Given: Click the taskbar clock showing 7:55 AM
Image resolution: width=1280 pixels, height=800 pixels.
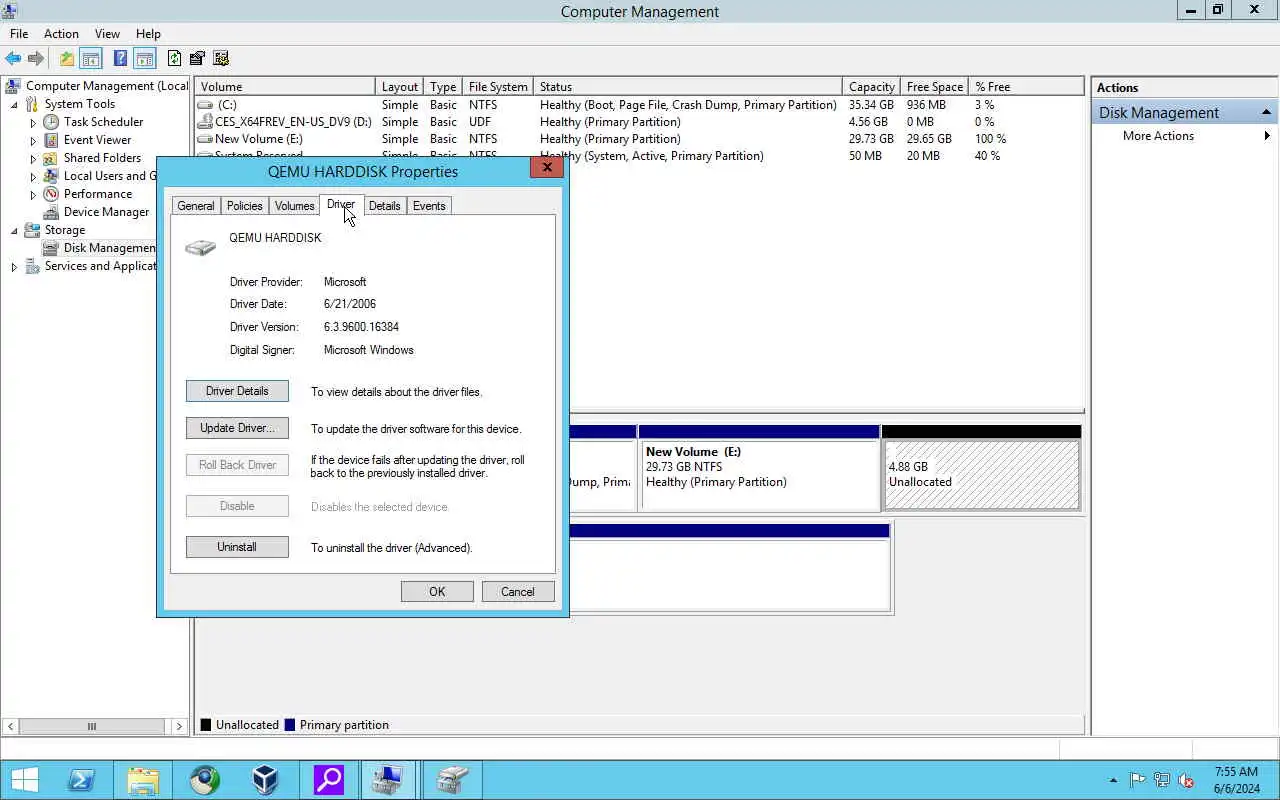Looking at the screenshot, I should [1236, 780].
